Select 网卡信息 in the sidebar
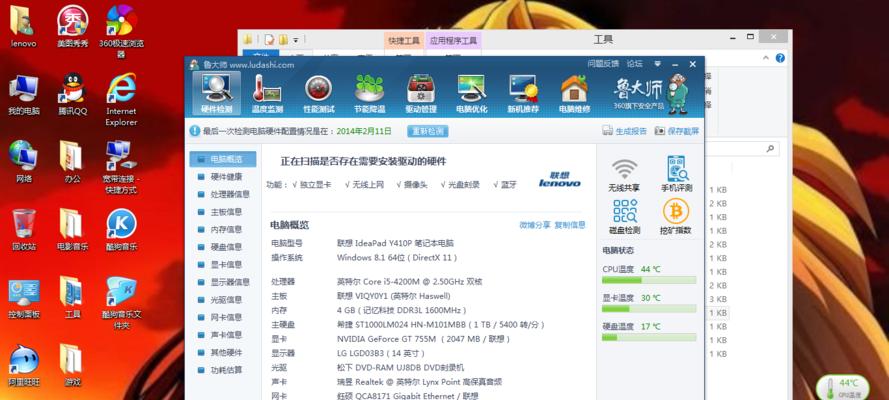Viewport: 889px width, 400px height. coord(222,317)
